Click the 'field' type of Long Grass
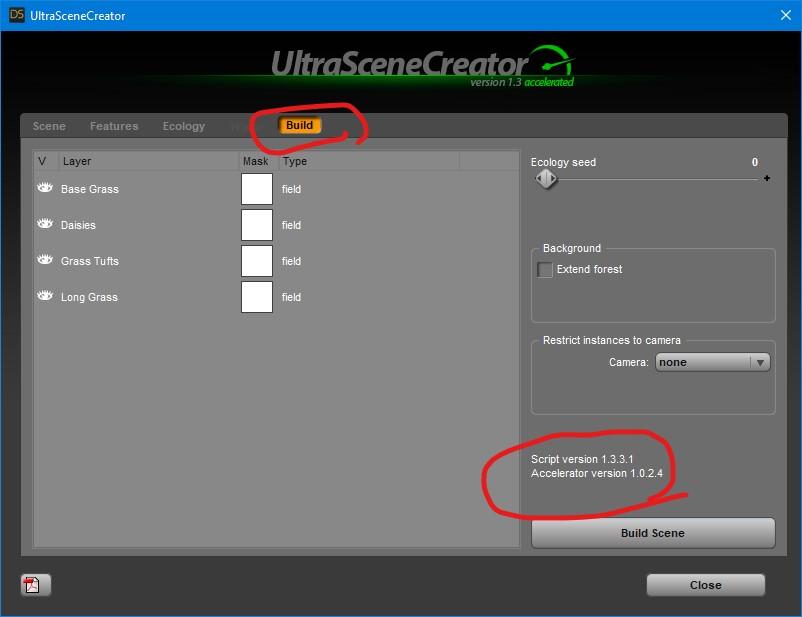802x617 pixels. click(x=291, y=297)
